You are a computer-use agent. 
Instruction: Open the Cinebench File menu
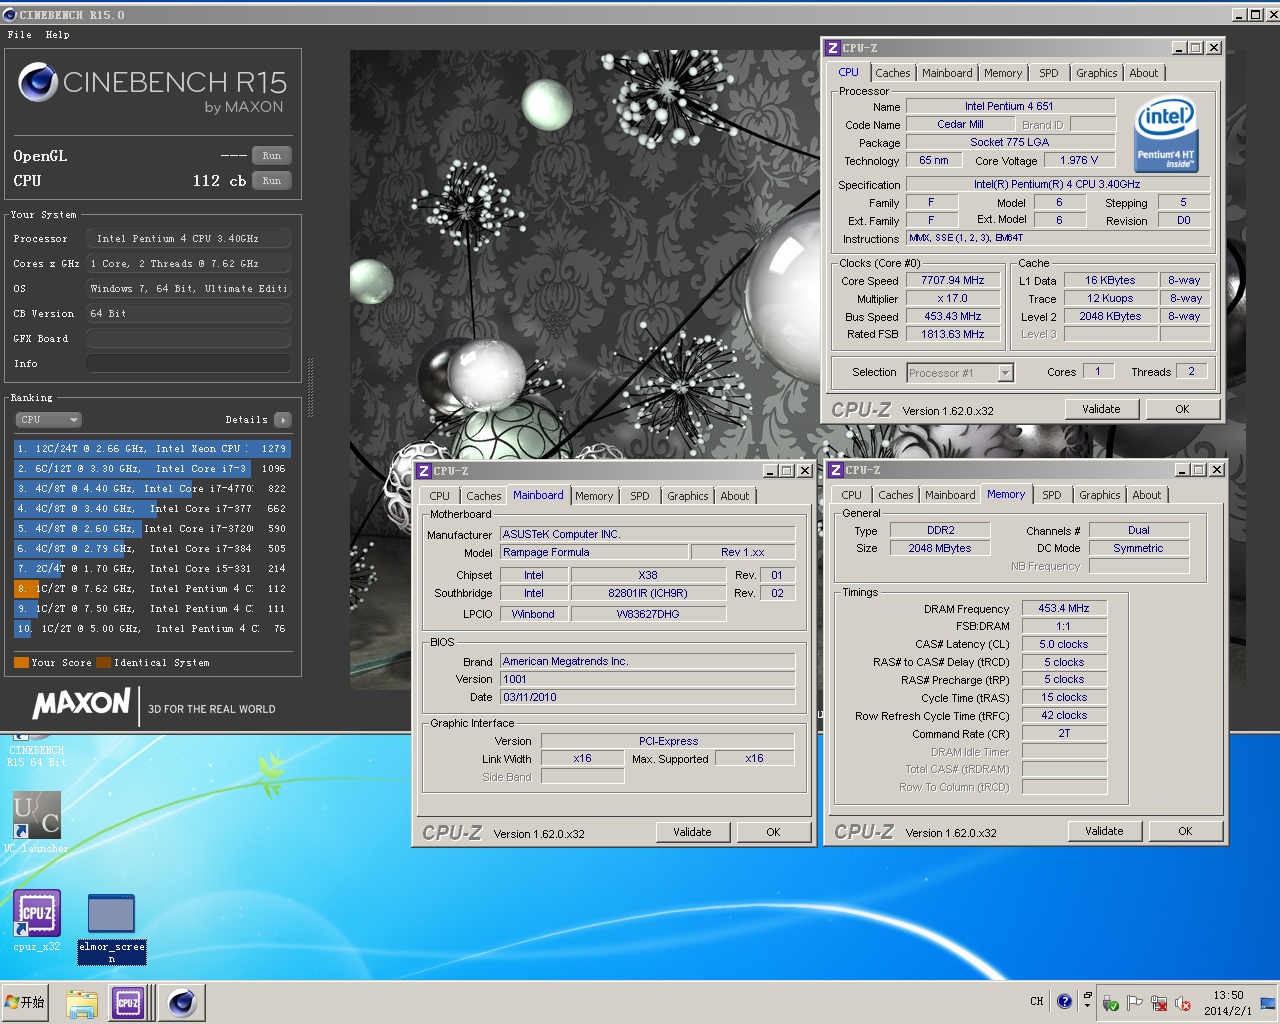coord(20,35)
